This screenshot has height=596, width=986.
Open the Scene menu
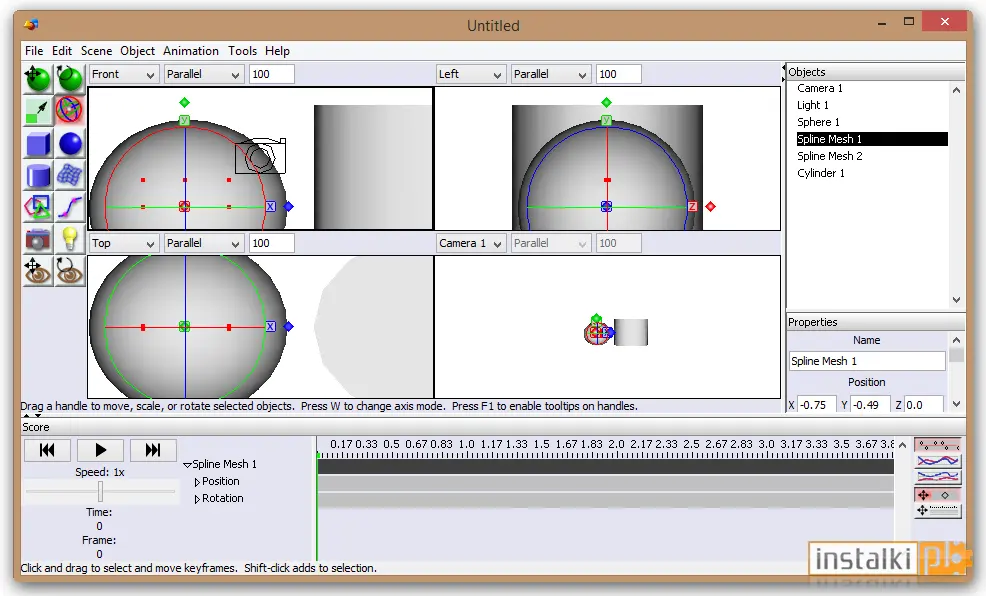tap(96, 51)
